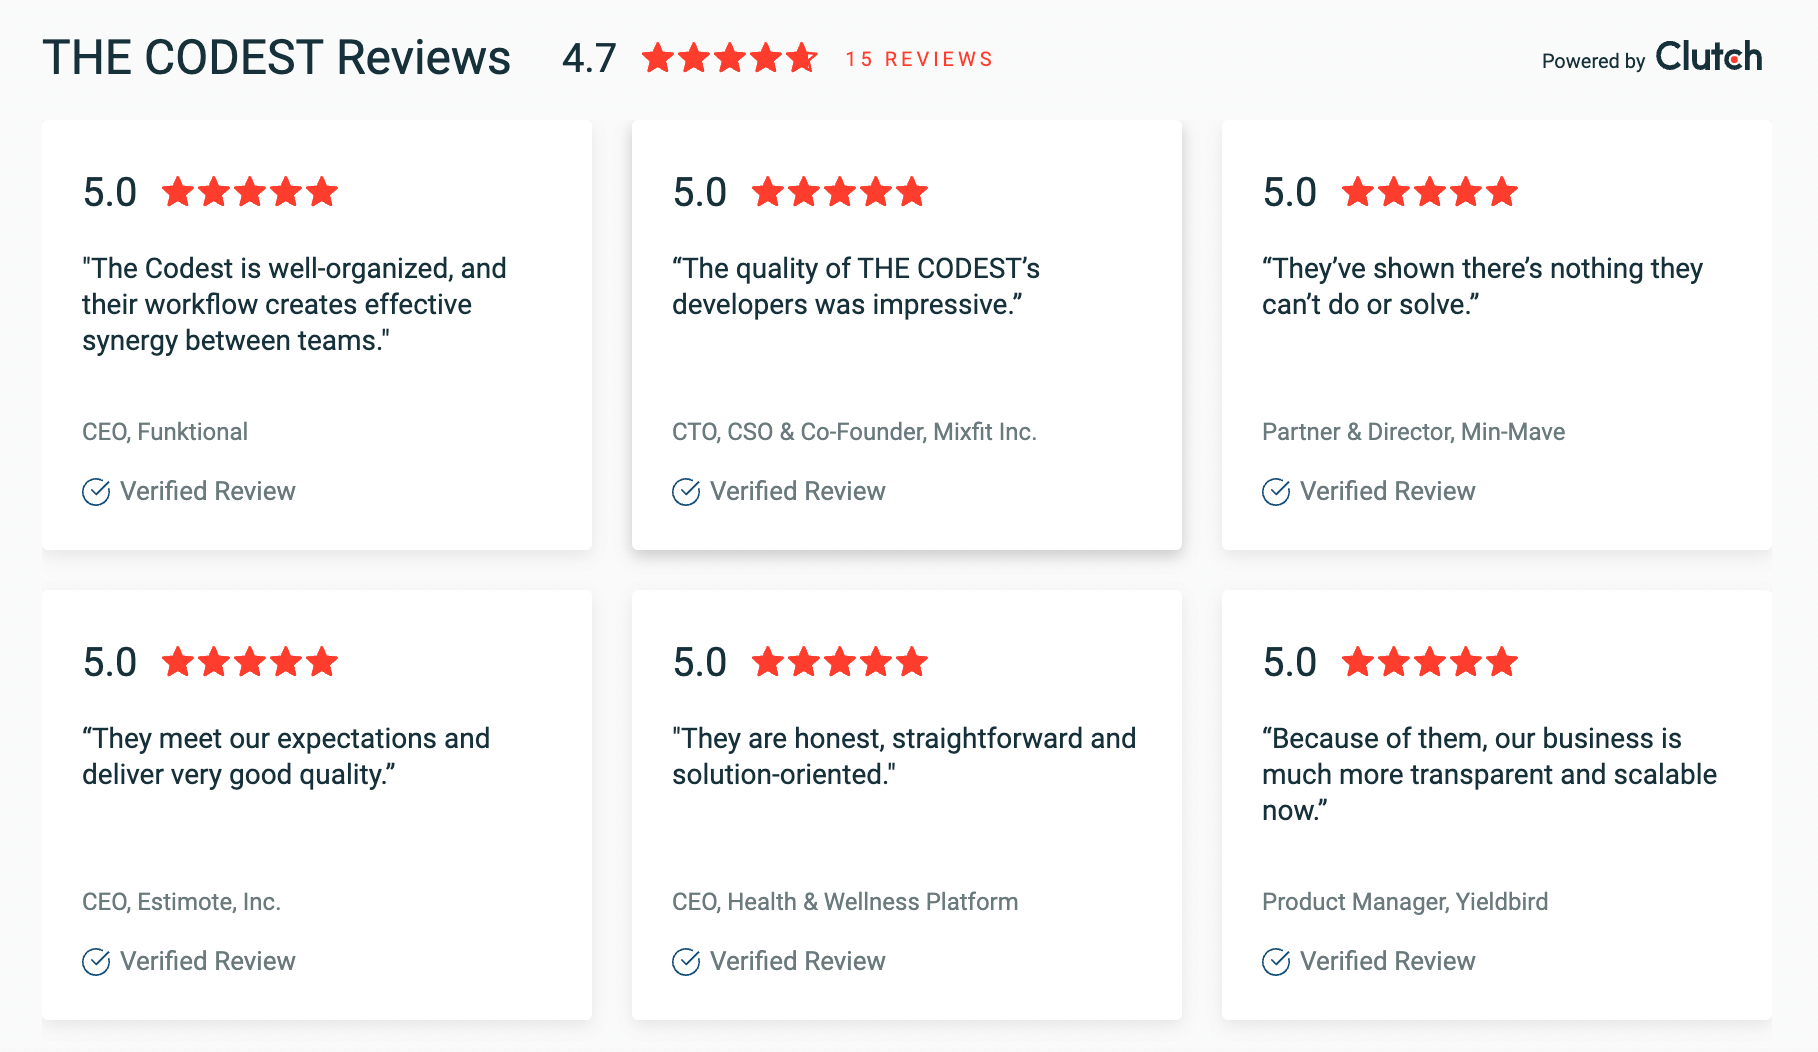1818x1052 pixels.
Task: Click the Clutch logo
Action: pos(1708,57)
